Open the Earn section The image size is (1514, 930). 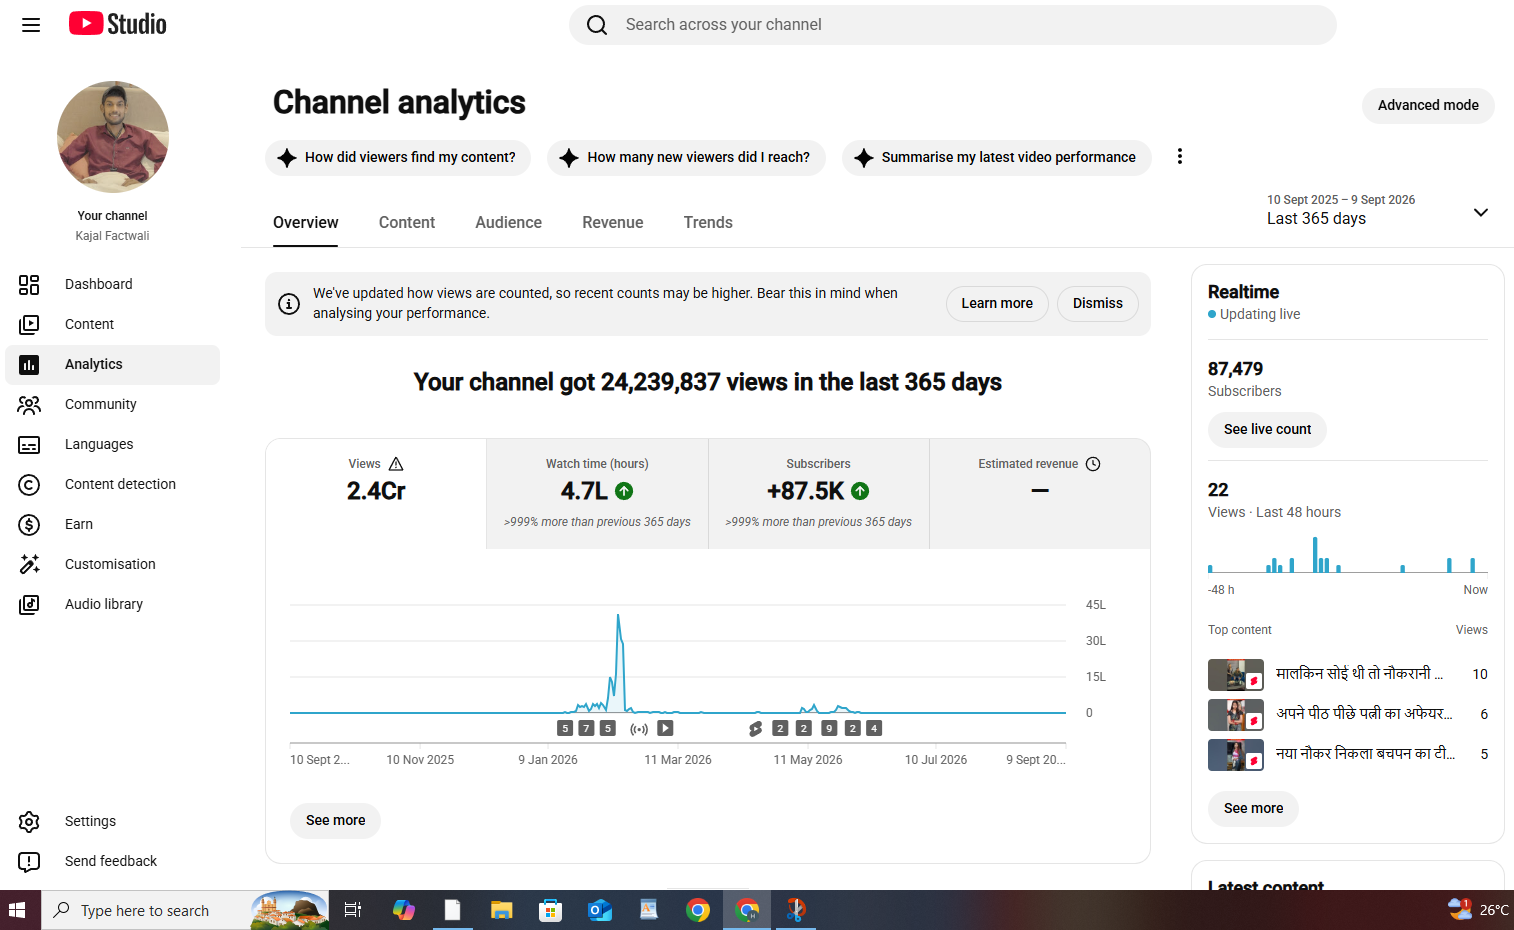112,524
